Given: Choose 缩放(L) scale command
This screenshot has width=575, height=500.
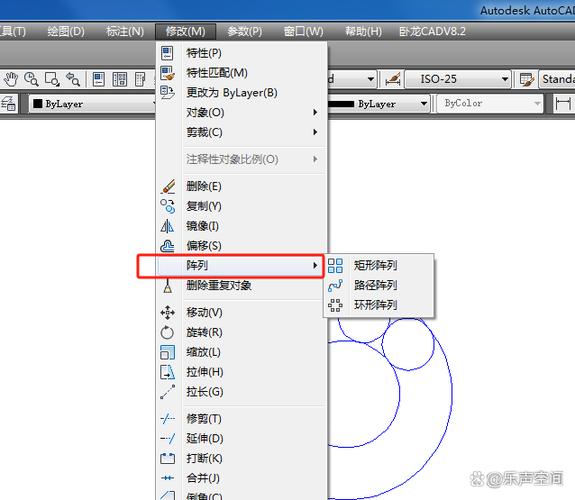Looking at the screenshot, I should pos(241,352).
